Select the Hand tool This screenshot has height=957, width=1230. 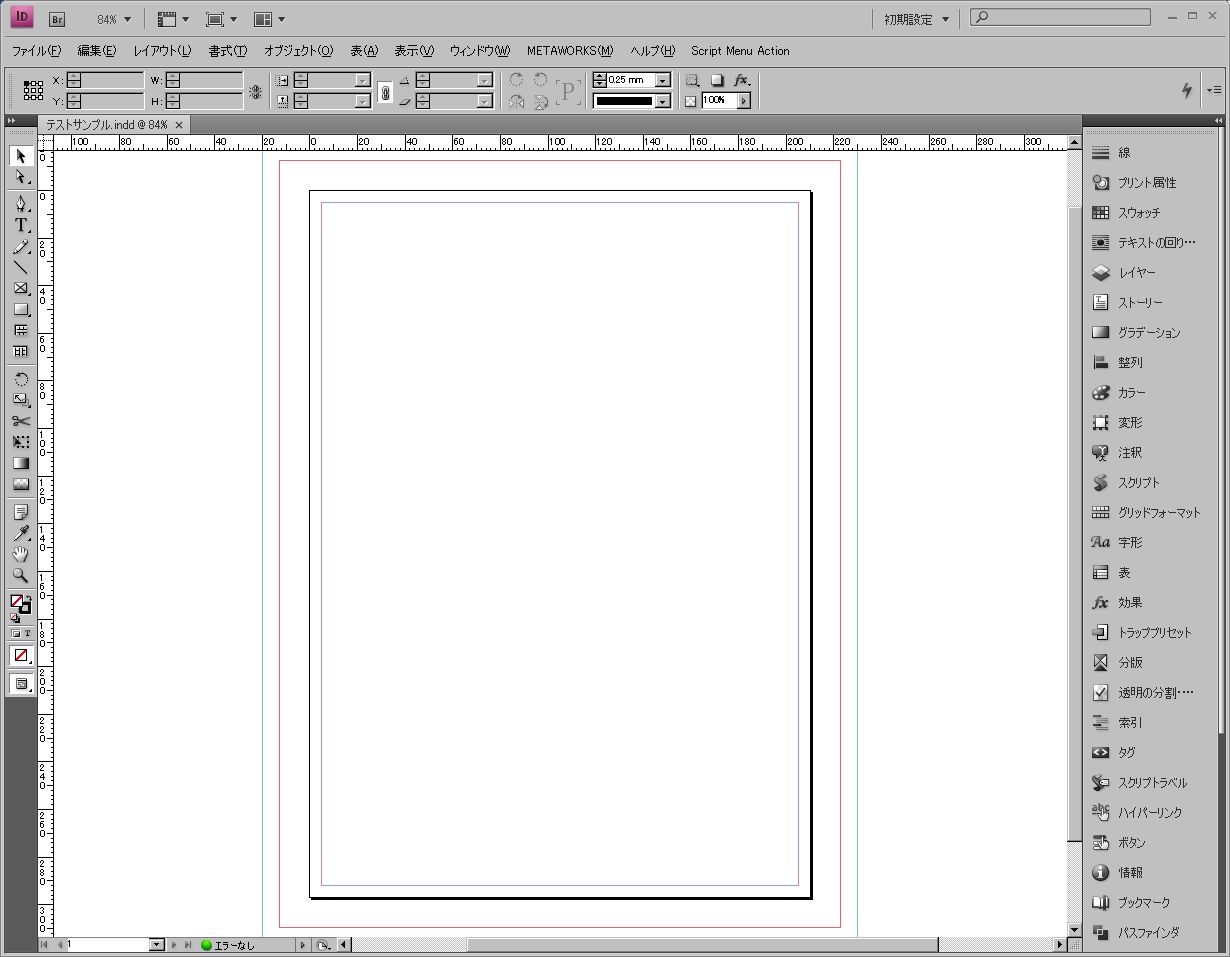point(21,554)
